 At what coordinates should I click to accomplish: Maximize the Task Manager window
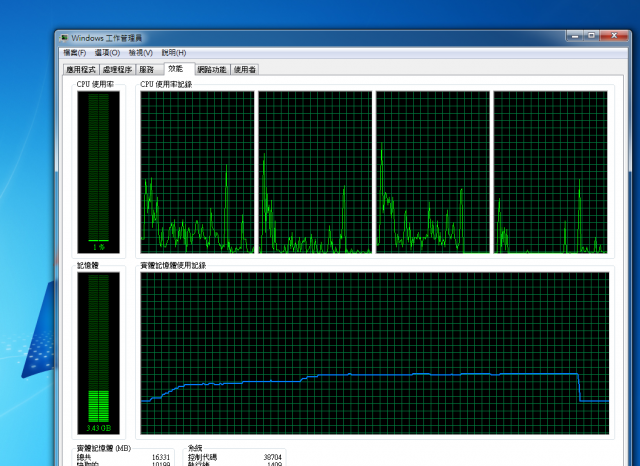(591, 36)
